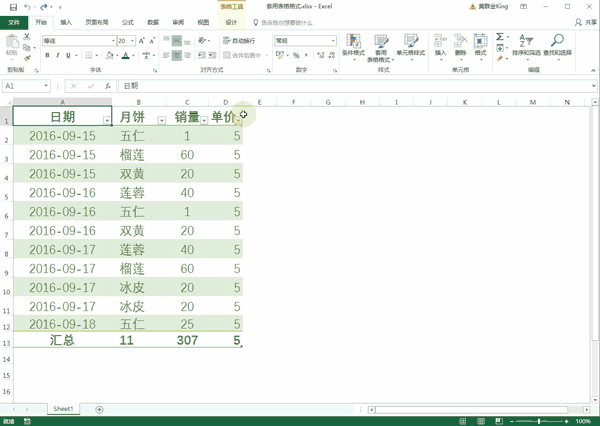The width and height of the screenshot is (600, 426).
Task: Expand the font size dropdown
Action: [x=132, y=41]
